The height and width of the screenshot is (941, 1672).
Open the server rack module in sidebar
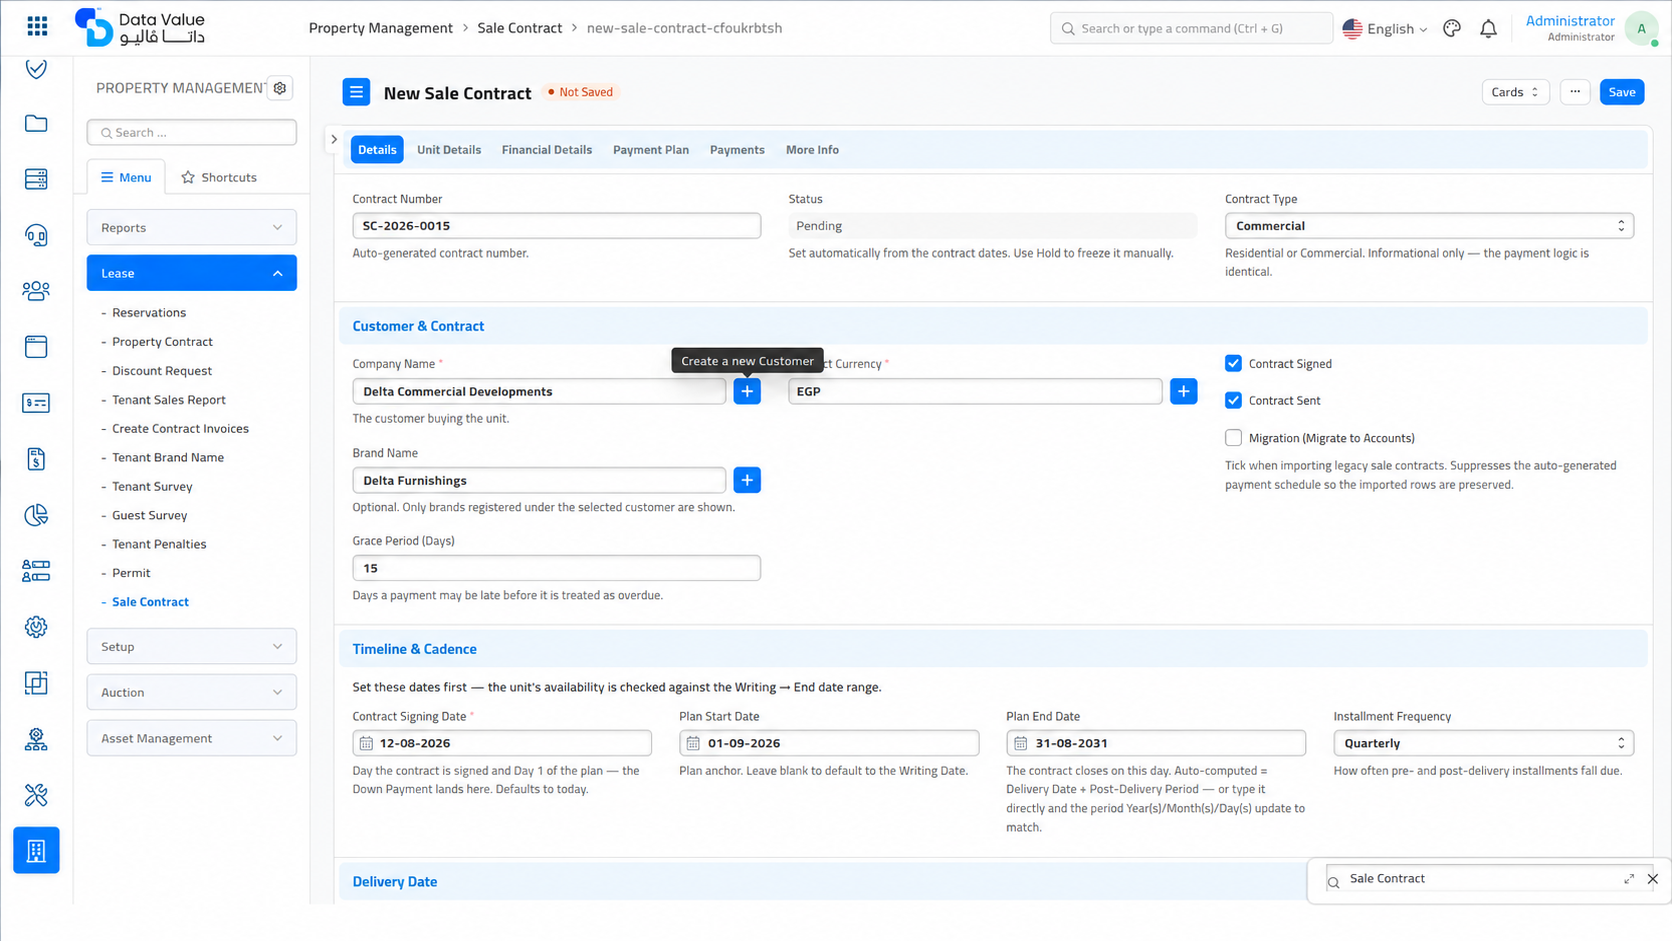(36, 179)
